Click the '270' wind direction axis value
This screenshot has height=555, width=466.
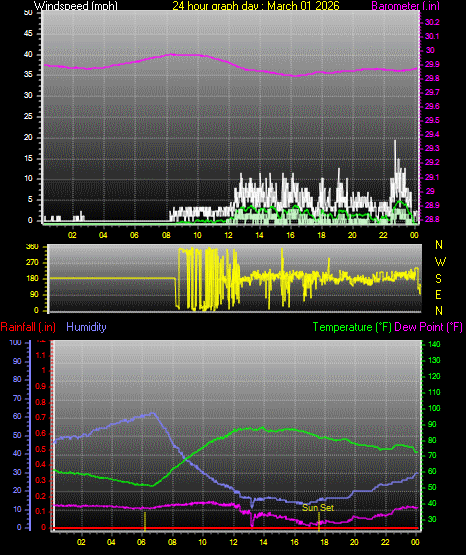pyautogui.click(x=32, y=263)
